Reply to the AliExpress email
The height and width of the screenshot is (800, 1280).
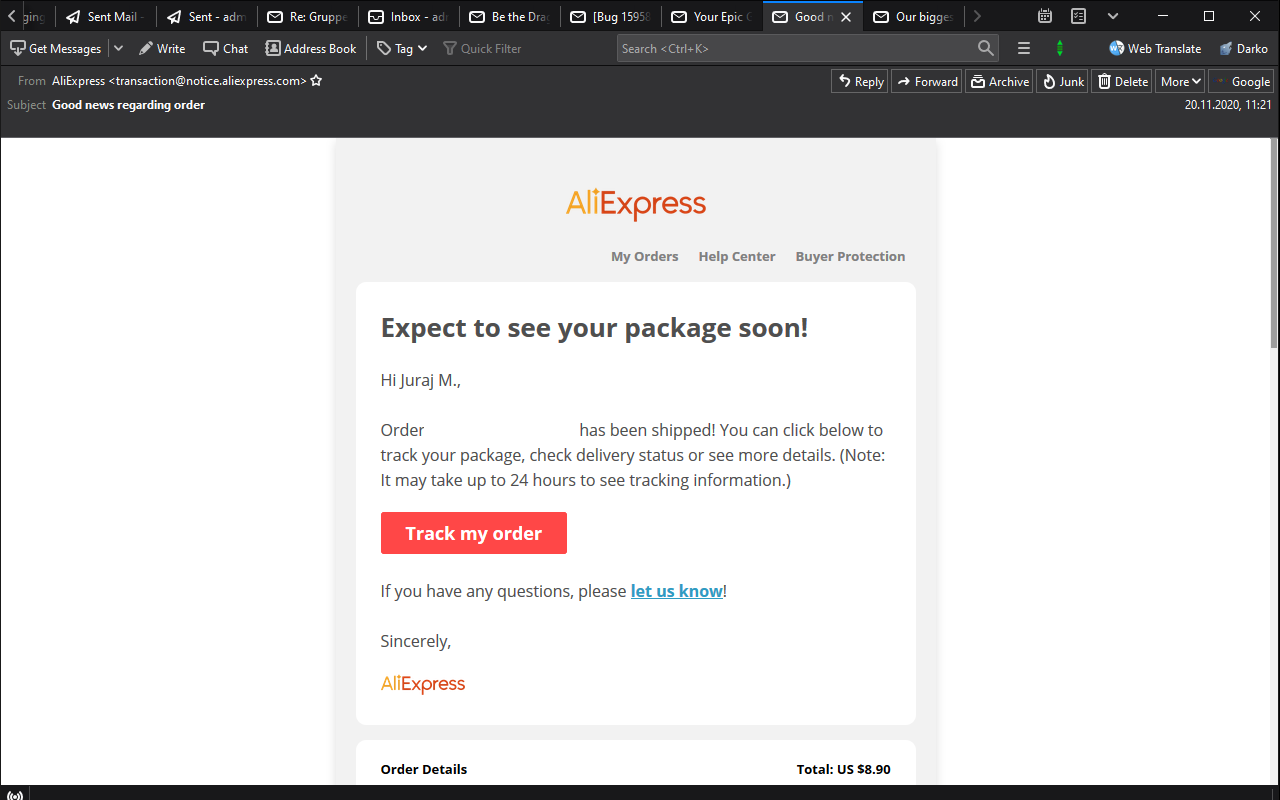coord(860,82)
